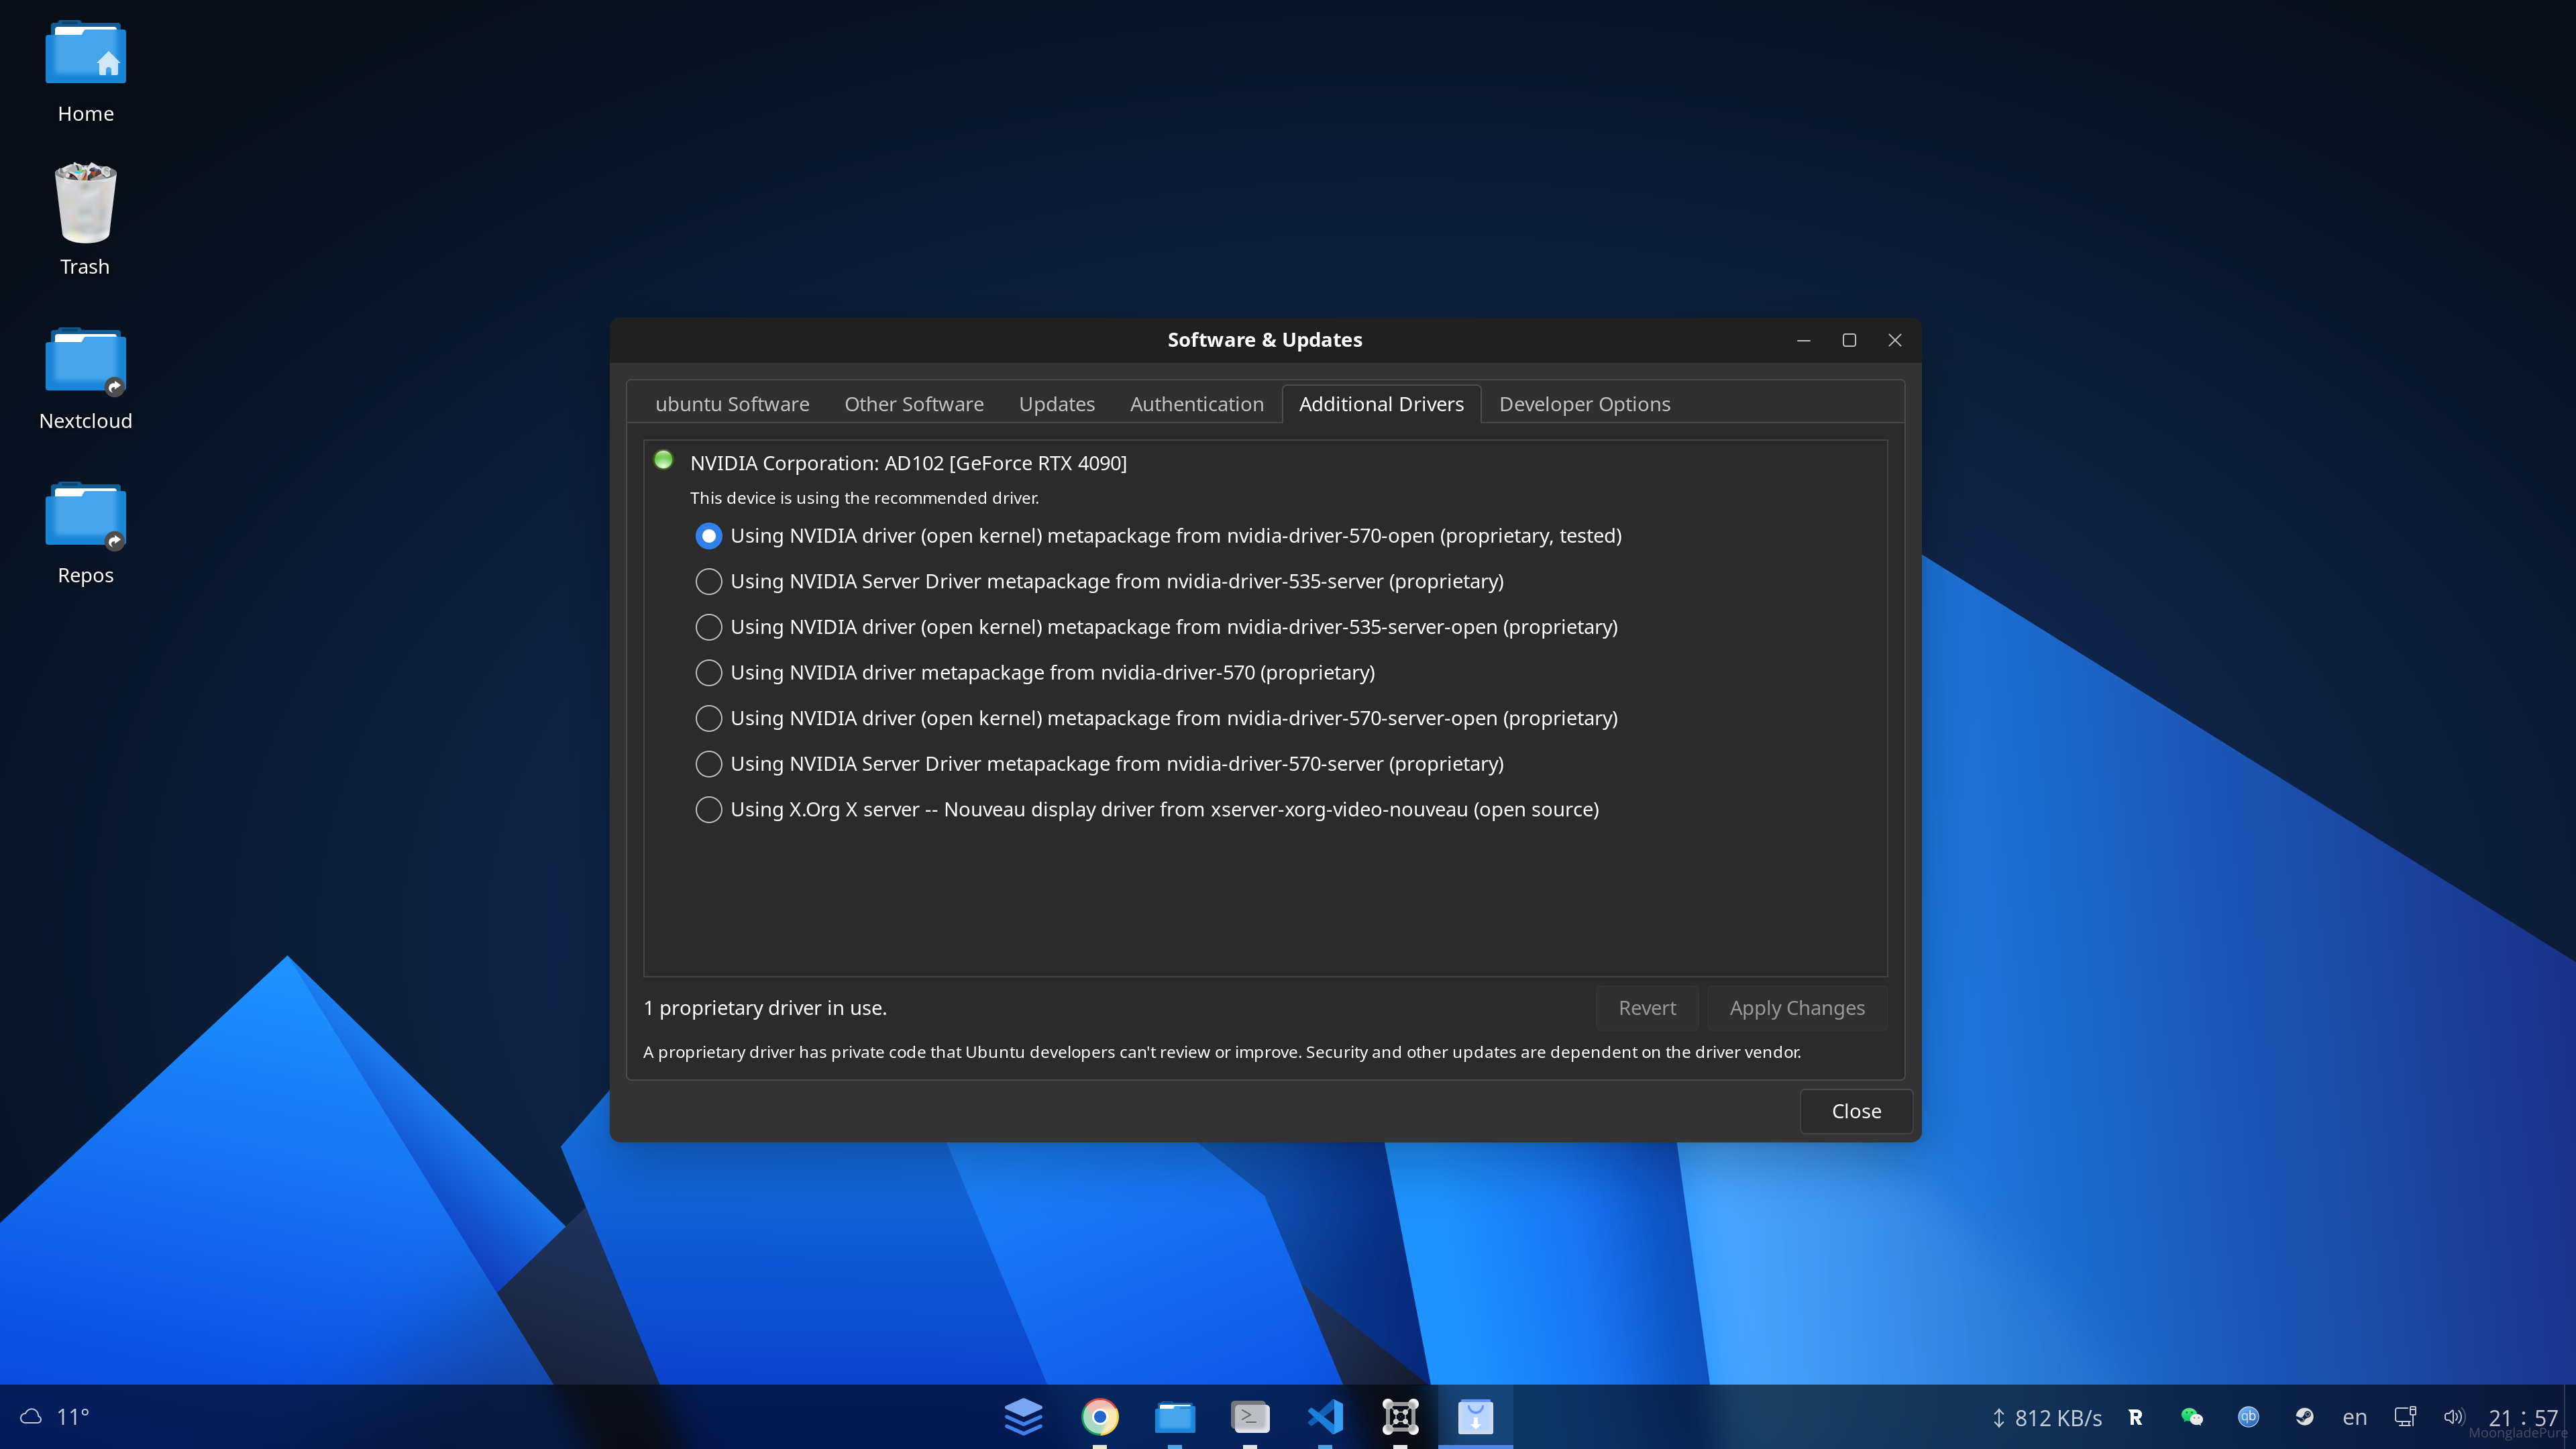
Task: Launch the terminal from taskbar
Action: [x=1249, y=1416]
